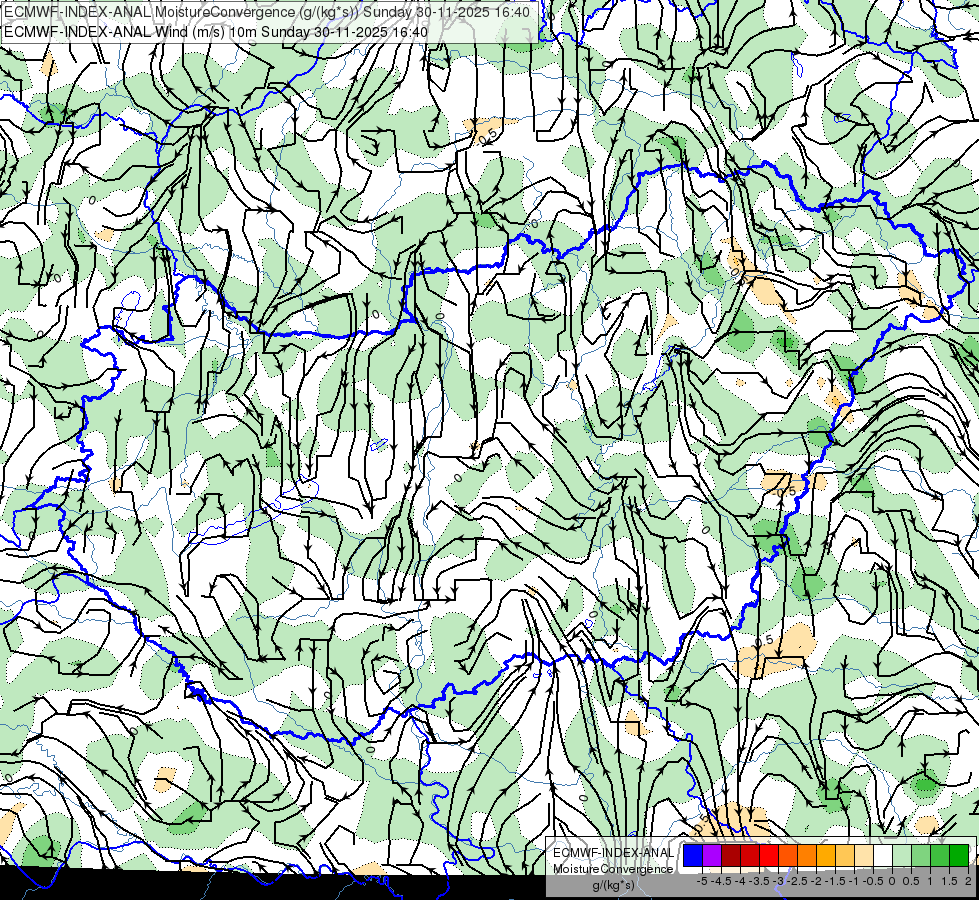
Task: Click the pale green swatch between 0 and 0.5
Action: (x=902, y=855)
